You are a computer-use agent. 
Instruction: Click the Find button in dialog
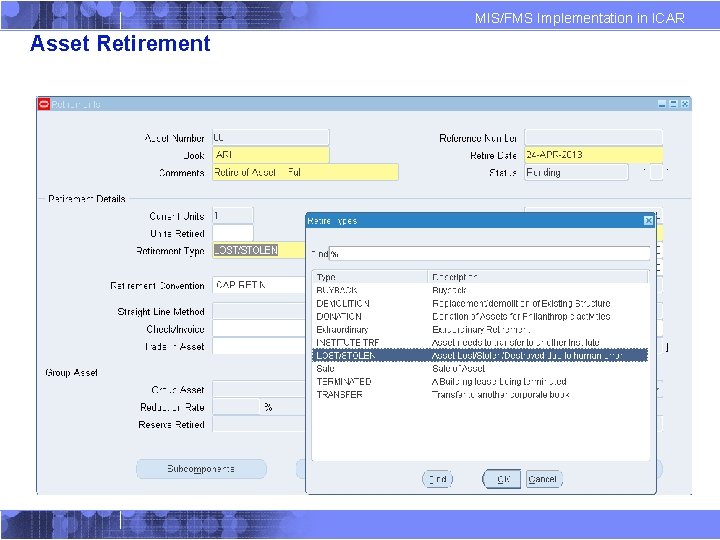(437, 479)
